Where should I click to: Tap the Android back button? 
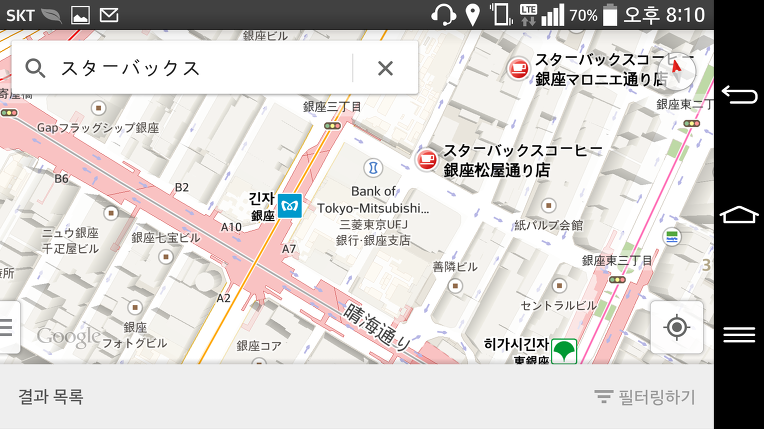point(739,94)
